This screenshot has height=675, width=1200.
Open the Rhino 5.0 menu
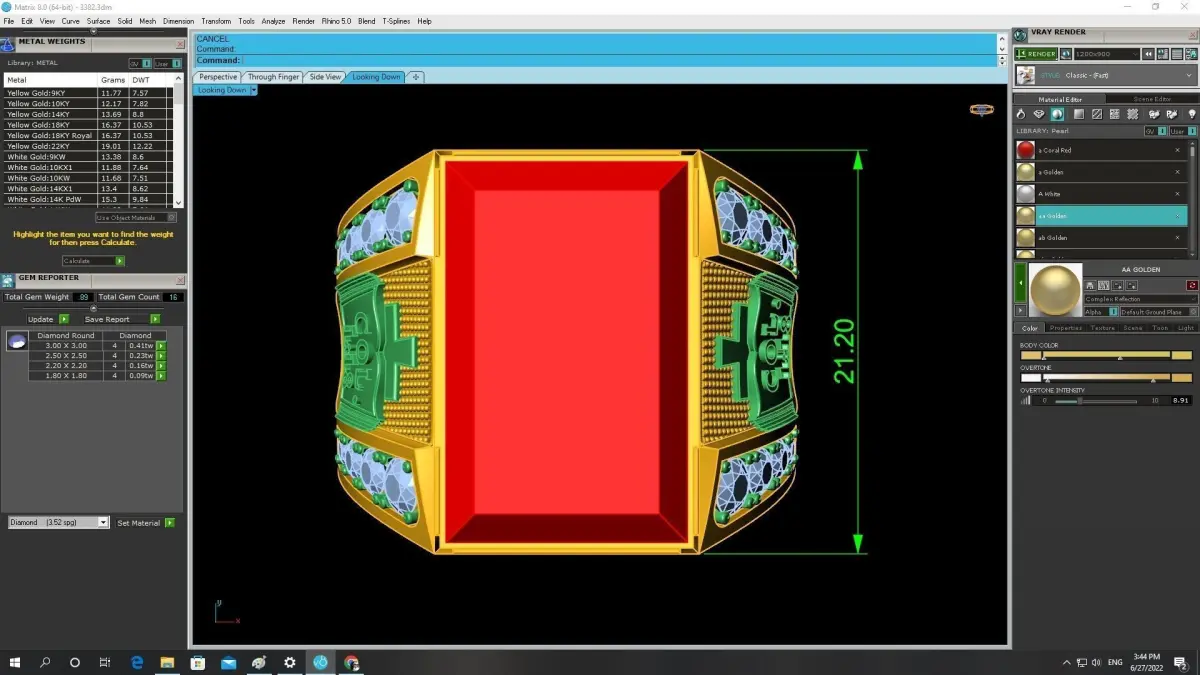[337, 21]
